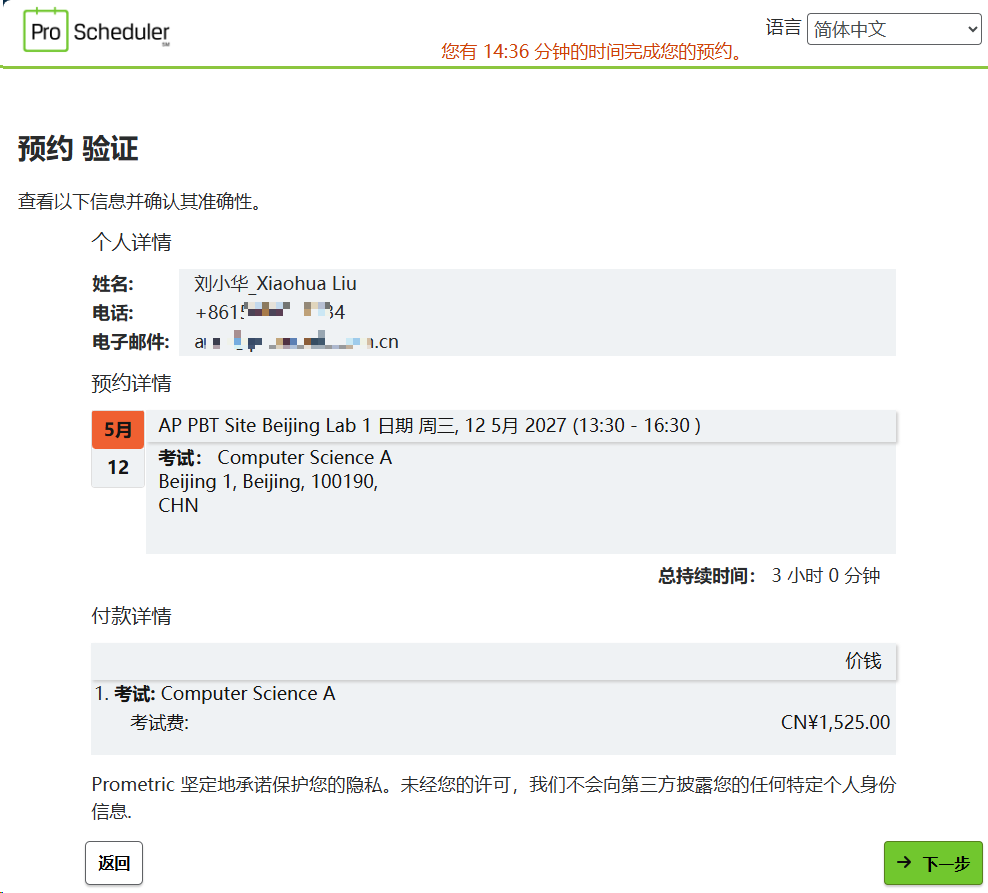Click the ProScheduler logo
988x893 pixels.
96,30
